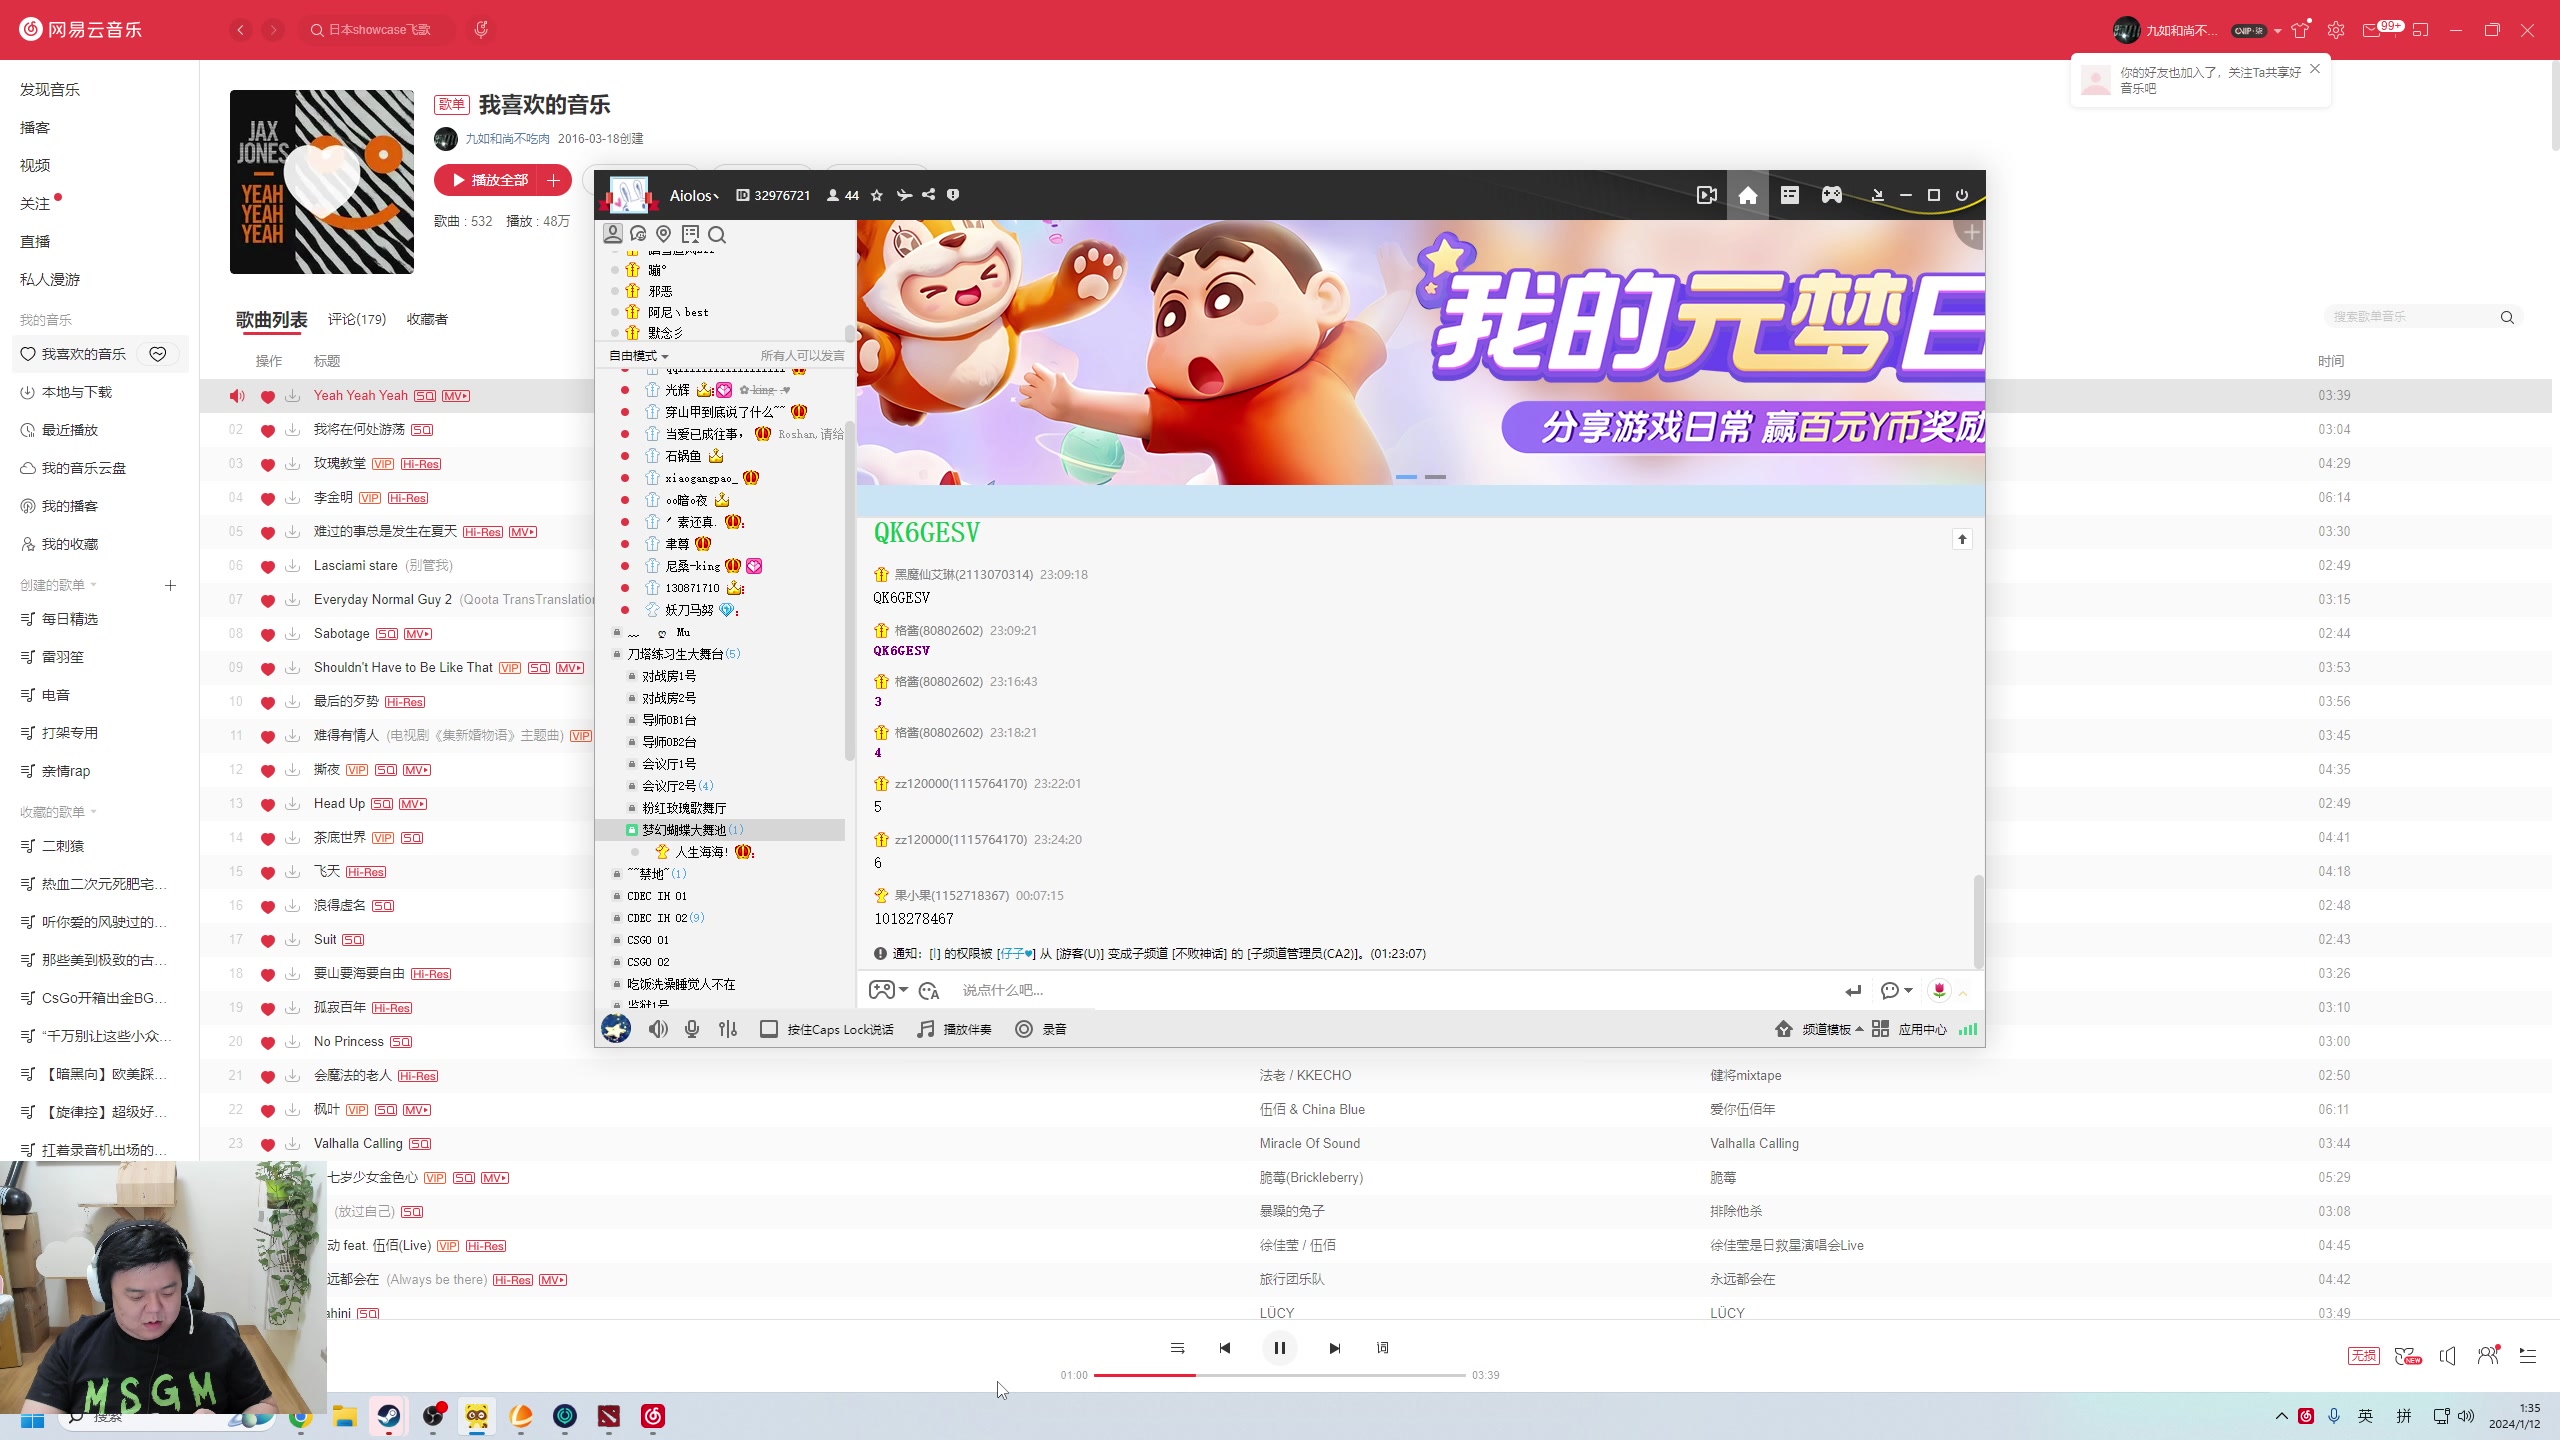The image size is (2560, 1440).
Task: Open 播放伴奏 music accompaniment
Action: pos(954,1029)
